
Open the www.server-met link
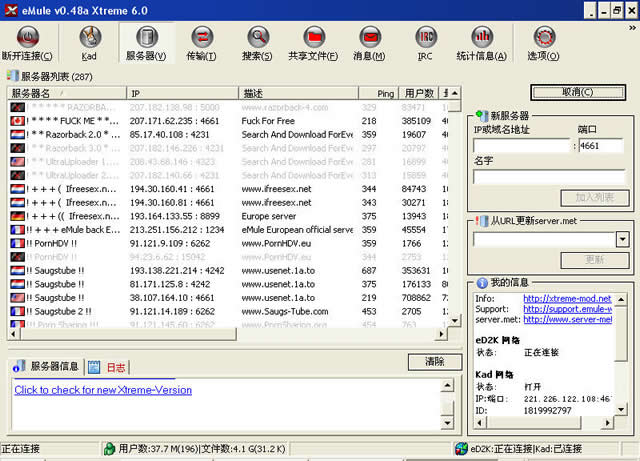click(x=567, y=319)
